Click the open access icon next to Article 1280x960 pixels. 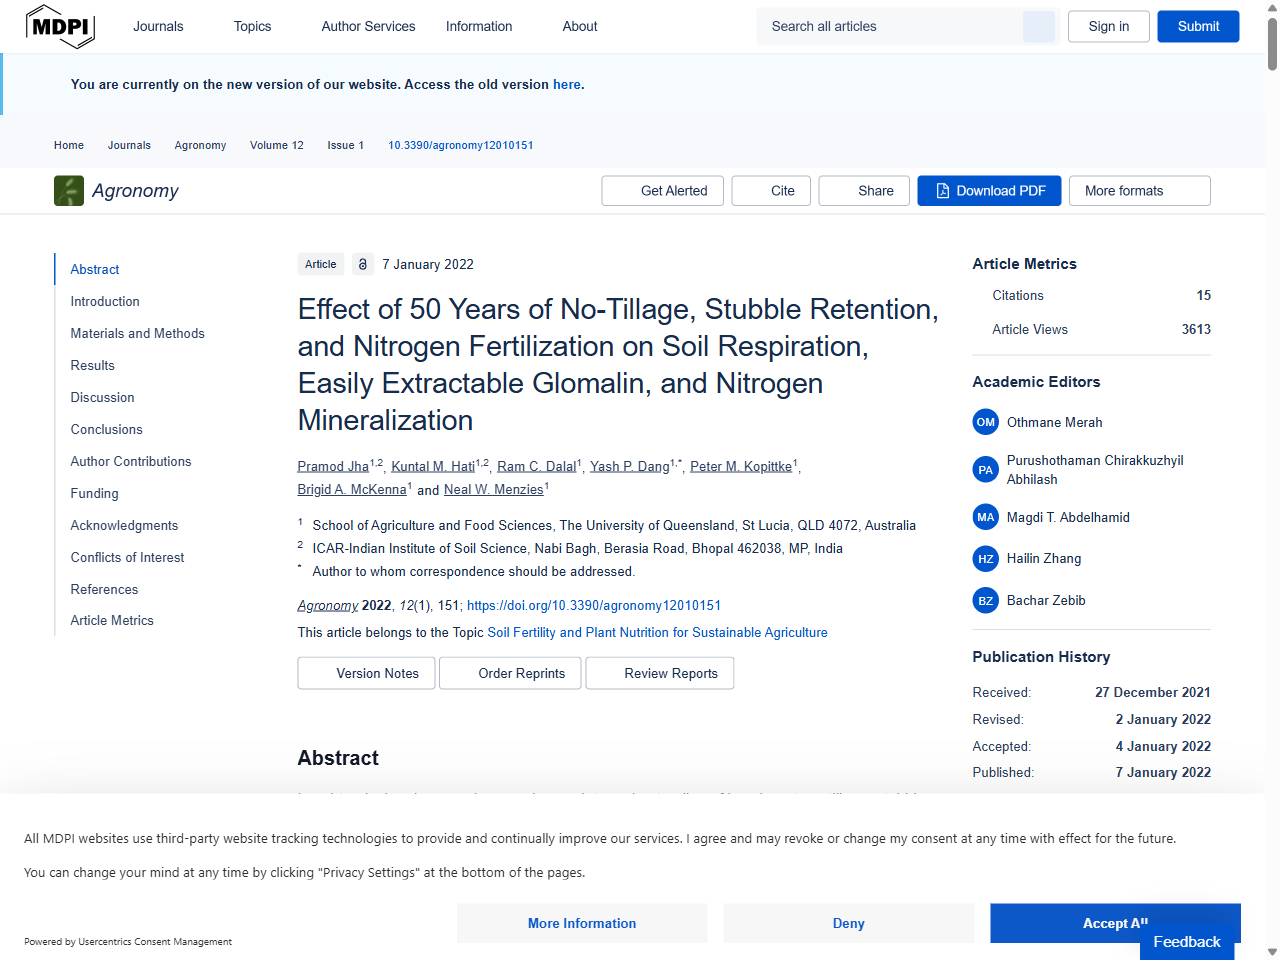point(361,264)
